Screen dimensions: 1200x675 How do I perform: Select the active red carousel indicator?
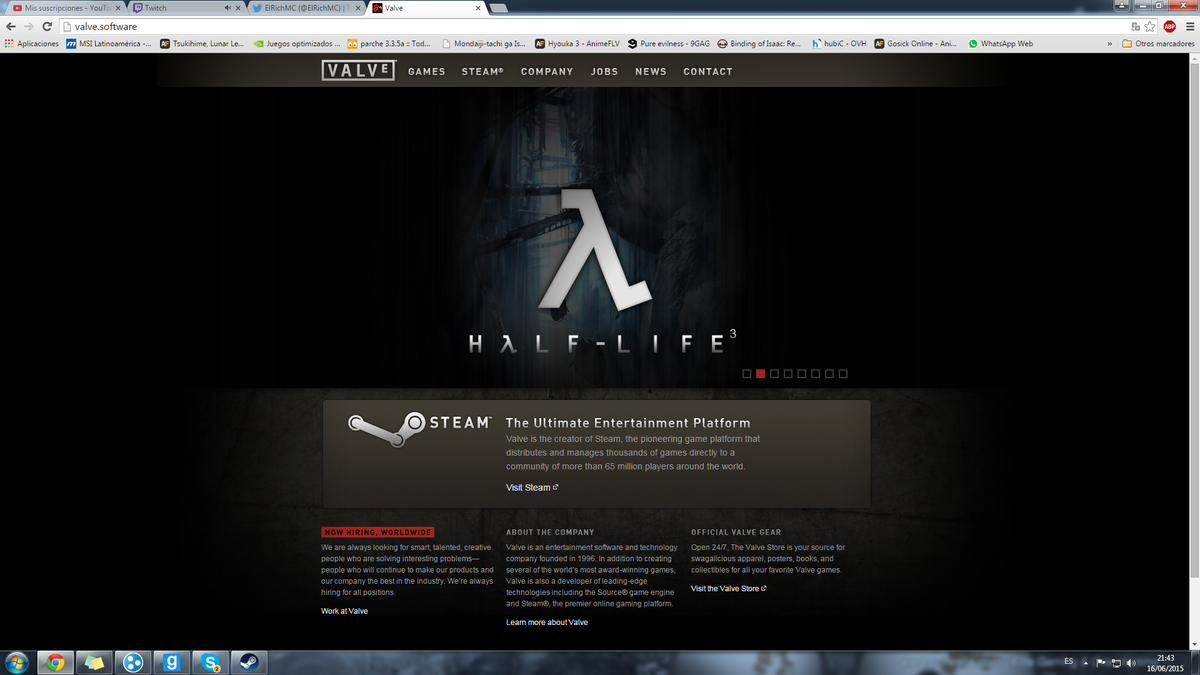760,374
